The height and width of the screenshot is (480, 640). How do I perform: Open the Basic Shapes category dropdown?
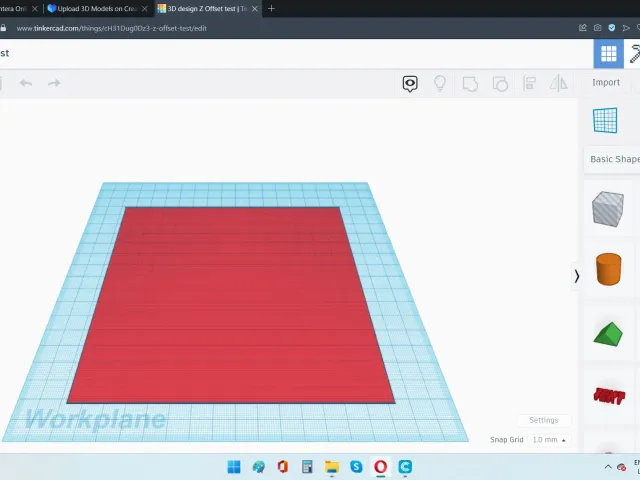coord(612,159)
